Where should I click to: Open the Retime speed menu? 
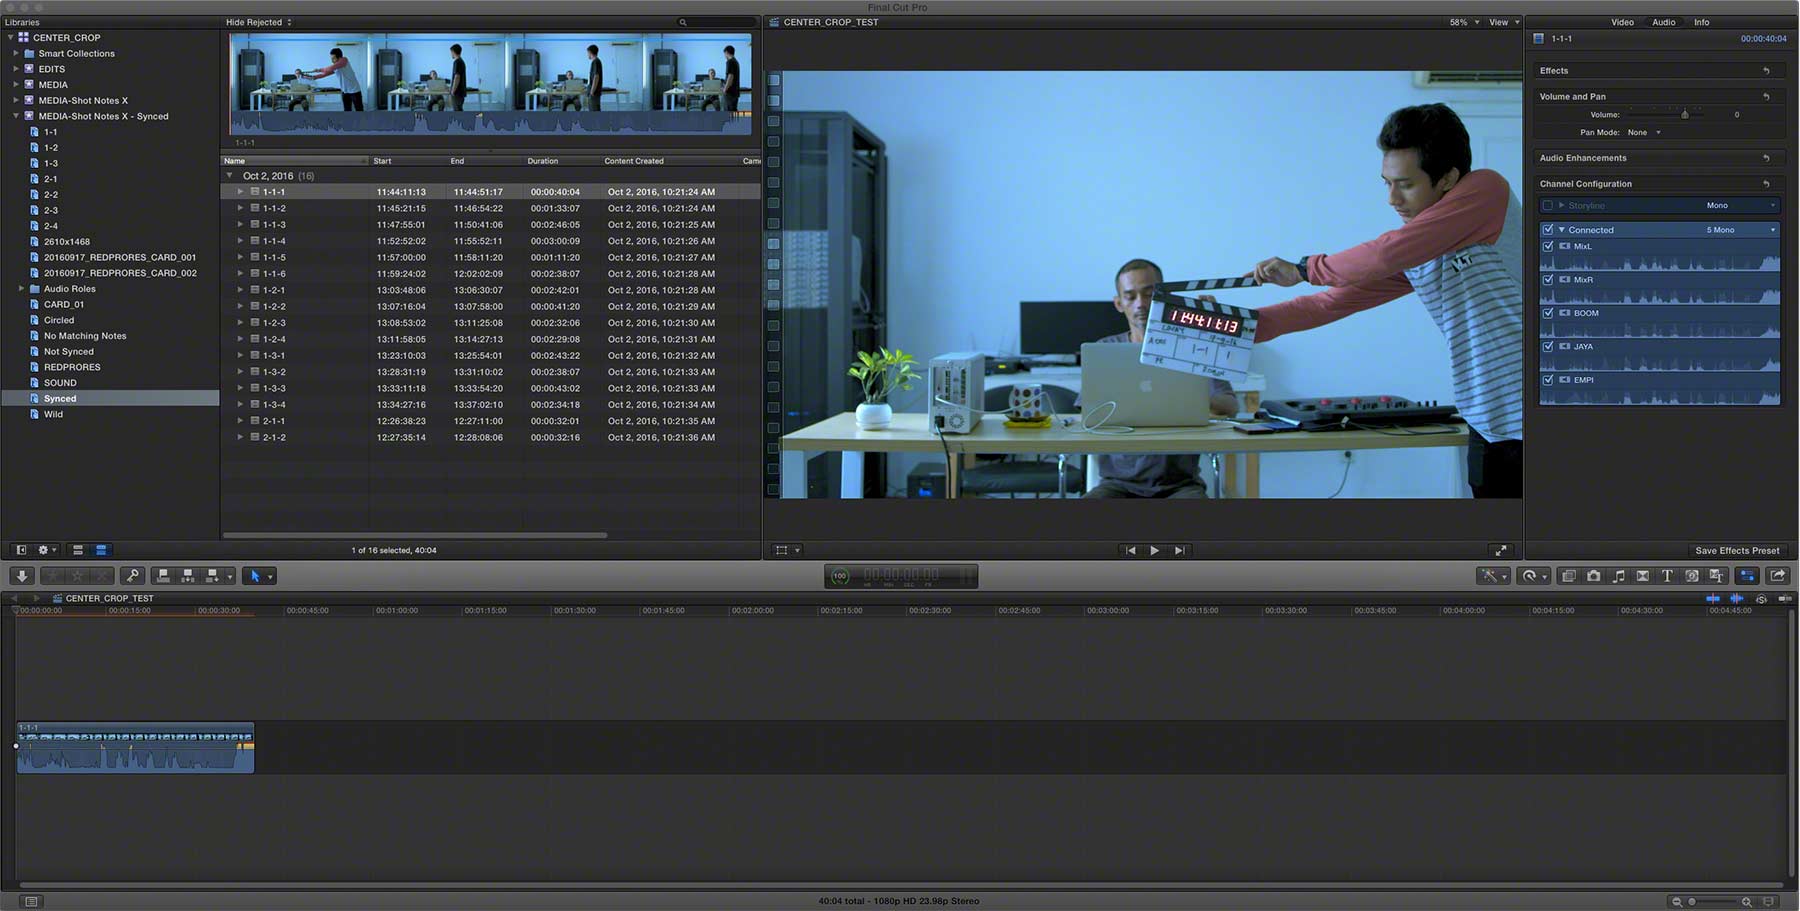[x=1531, y=576]
